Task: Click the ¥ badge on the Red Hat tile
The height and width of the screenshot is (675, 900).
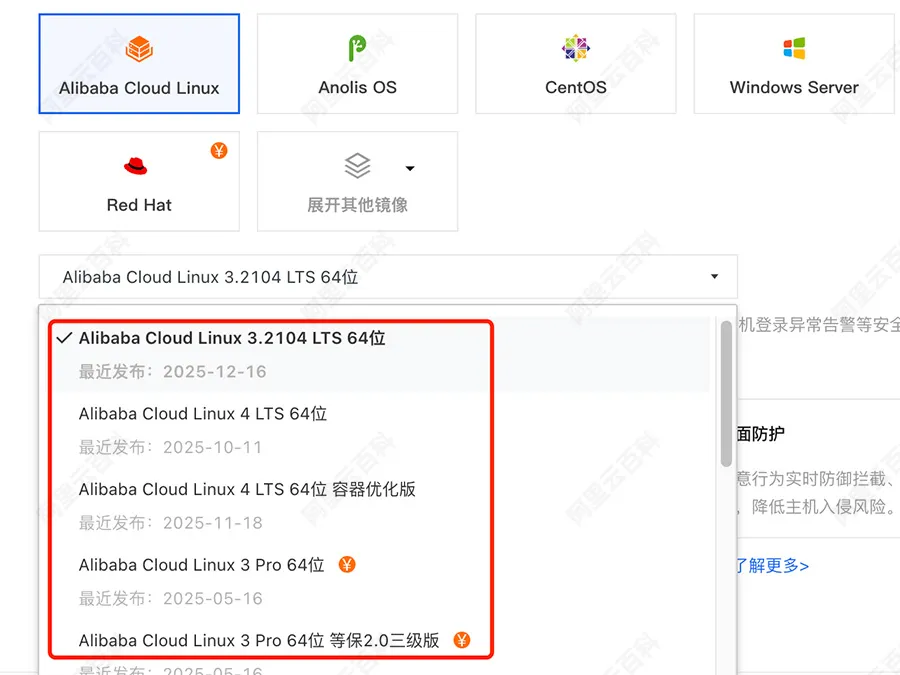Action: [219, 149]
